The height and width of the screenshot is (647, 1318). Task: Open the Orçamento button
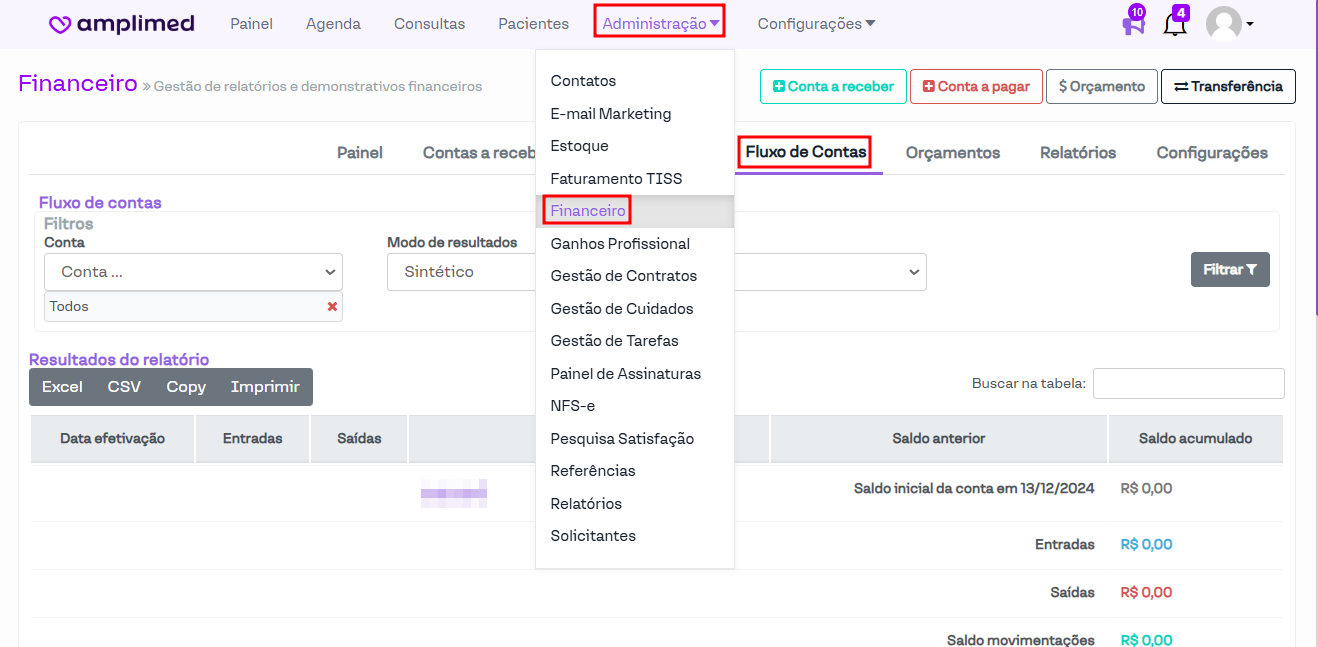click(1101, 87)
